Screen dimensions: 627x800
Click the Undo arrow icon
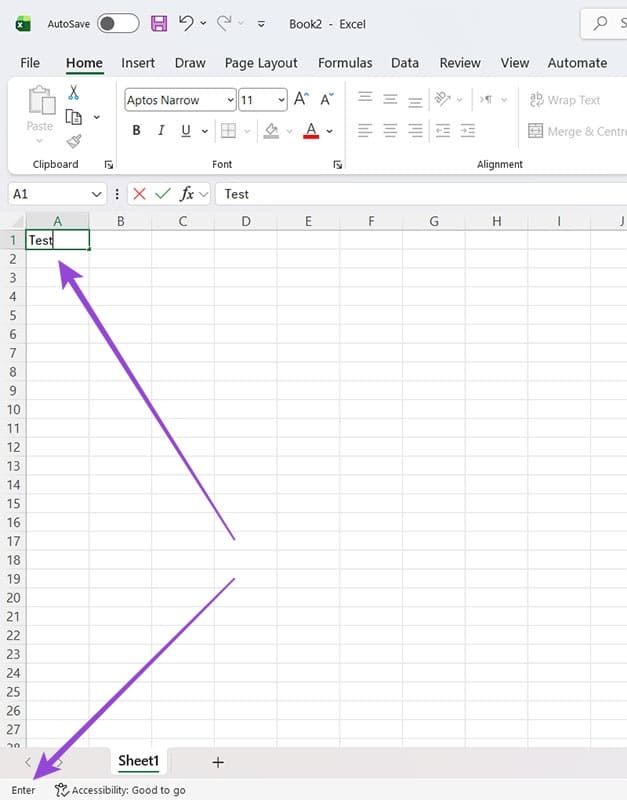point(185,23)
